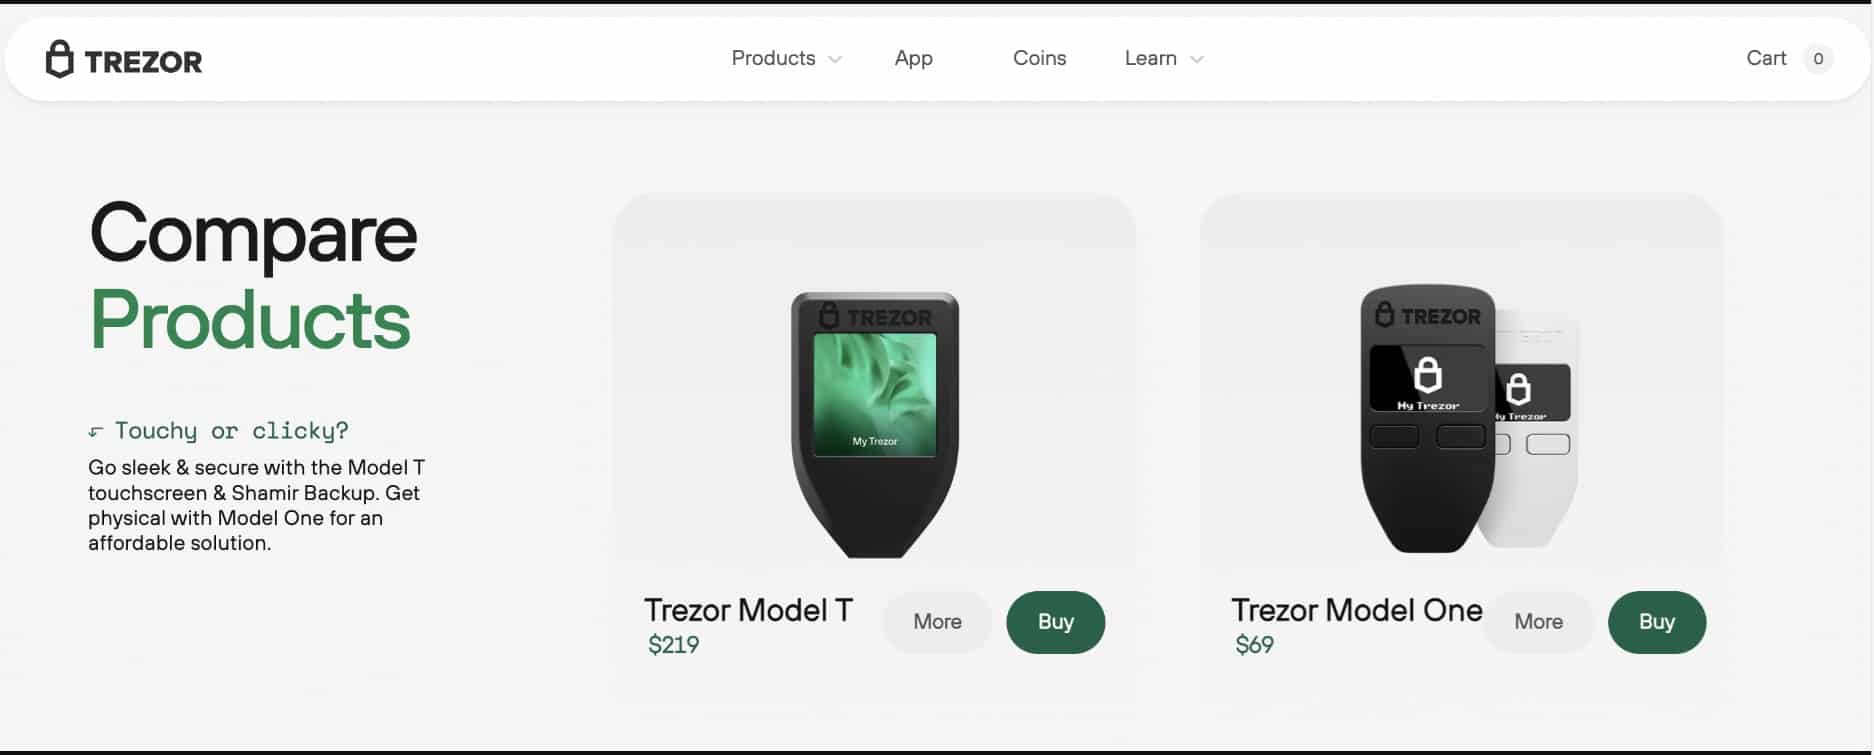Click the black Trezor Model One image
The width and height of the screenshot is (1874, 755).
[x=1427, y=419]
